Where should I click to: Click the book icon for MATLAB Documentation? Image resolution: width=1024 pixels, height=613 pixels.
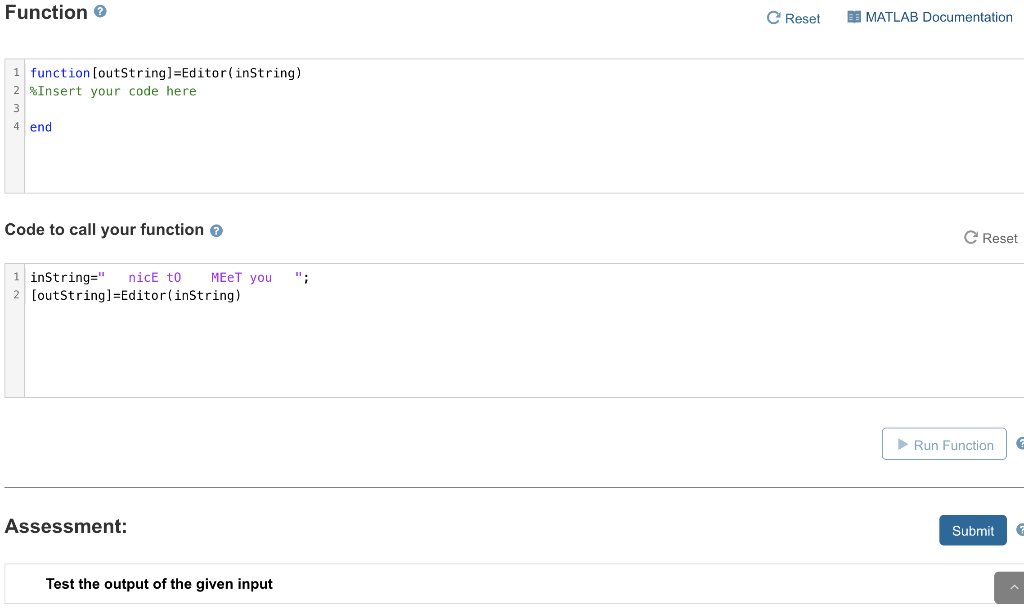tap(854, 16)
